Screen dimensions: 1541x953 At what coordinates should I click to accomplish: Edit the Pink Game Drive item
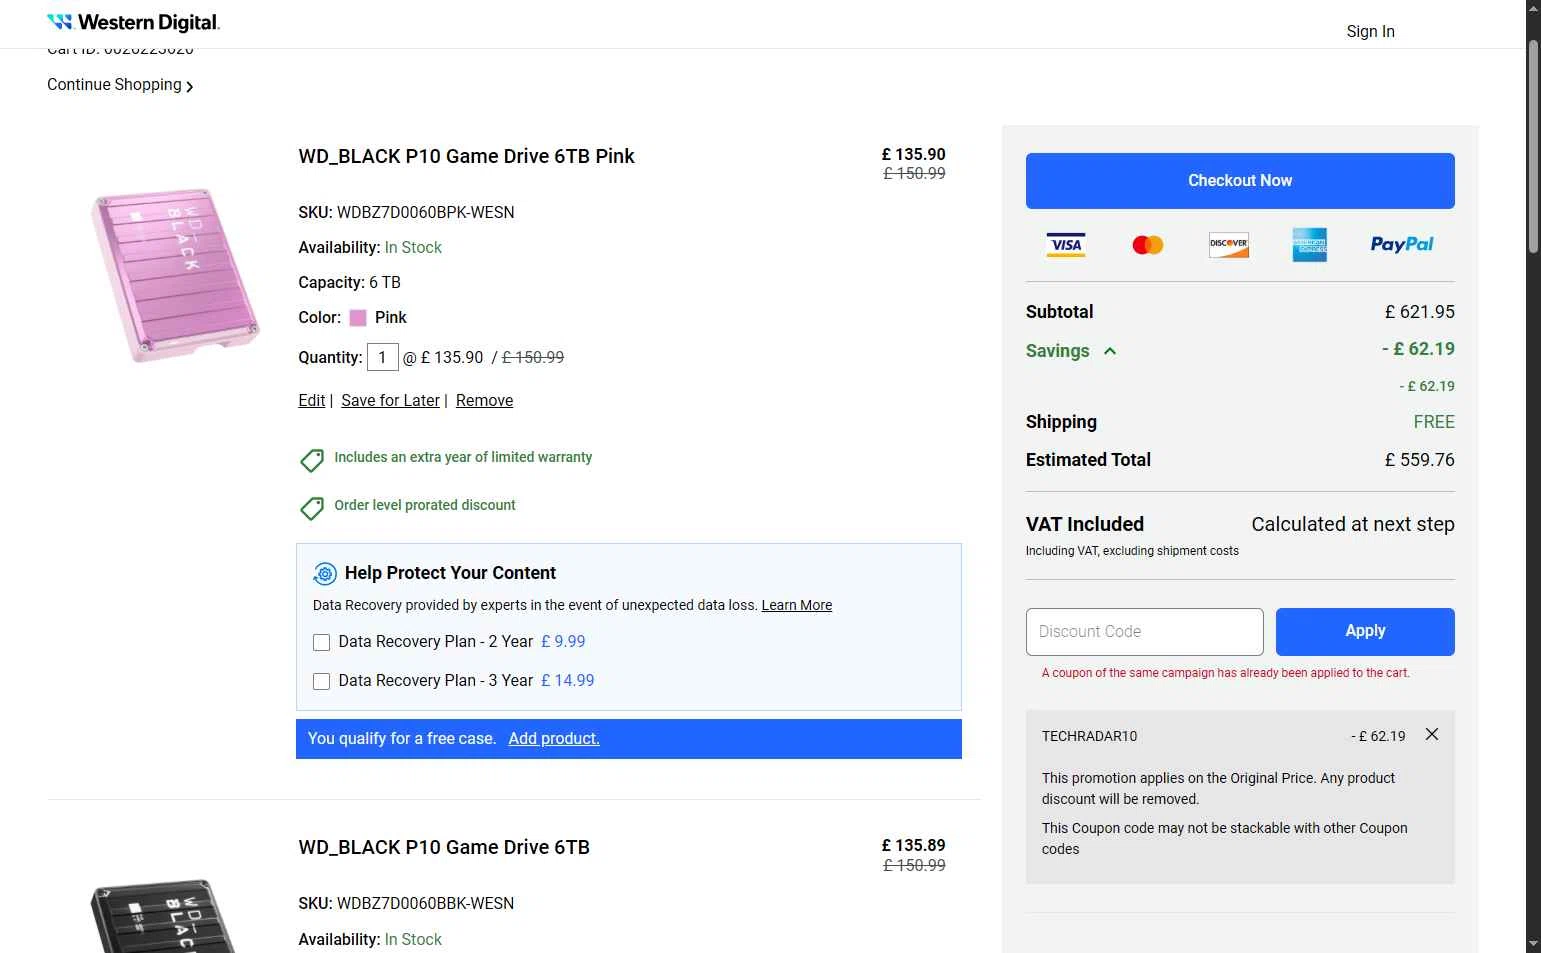click(312, 400)
